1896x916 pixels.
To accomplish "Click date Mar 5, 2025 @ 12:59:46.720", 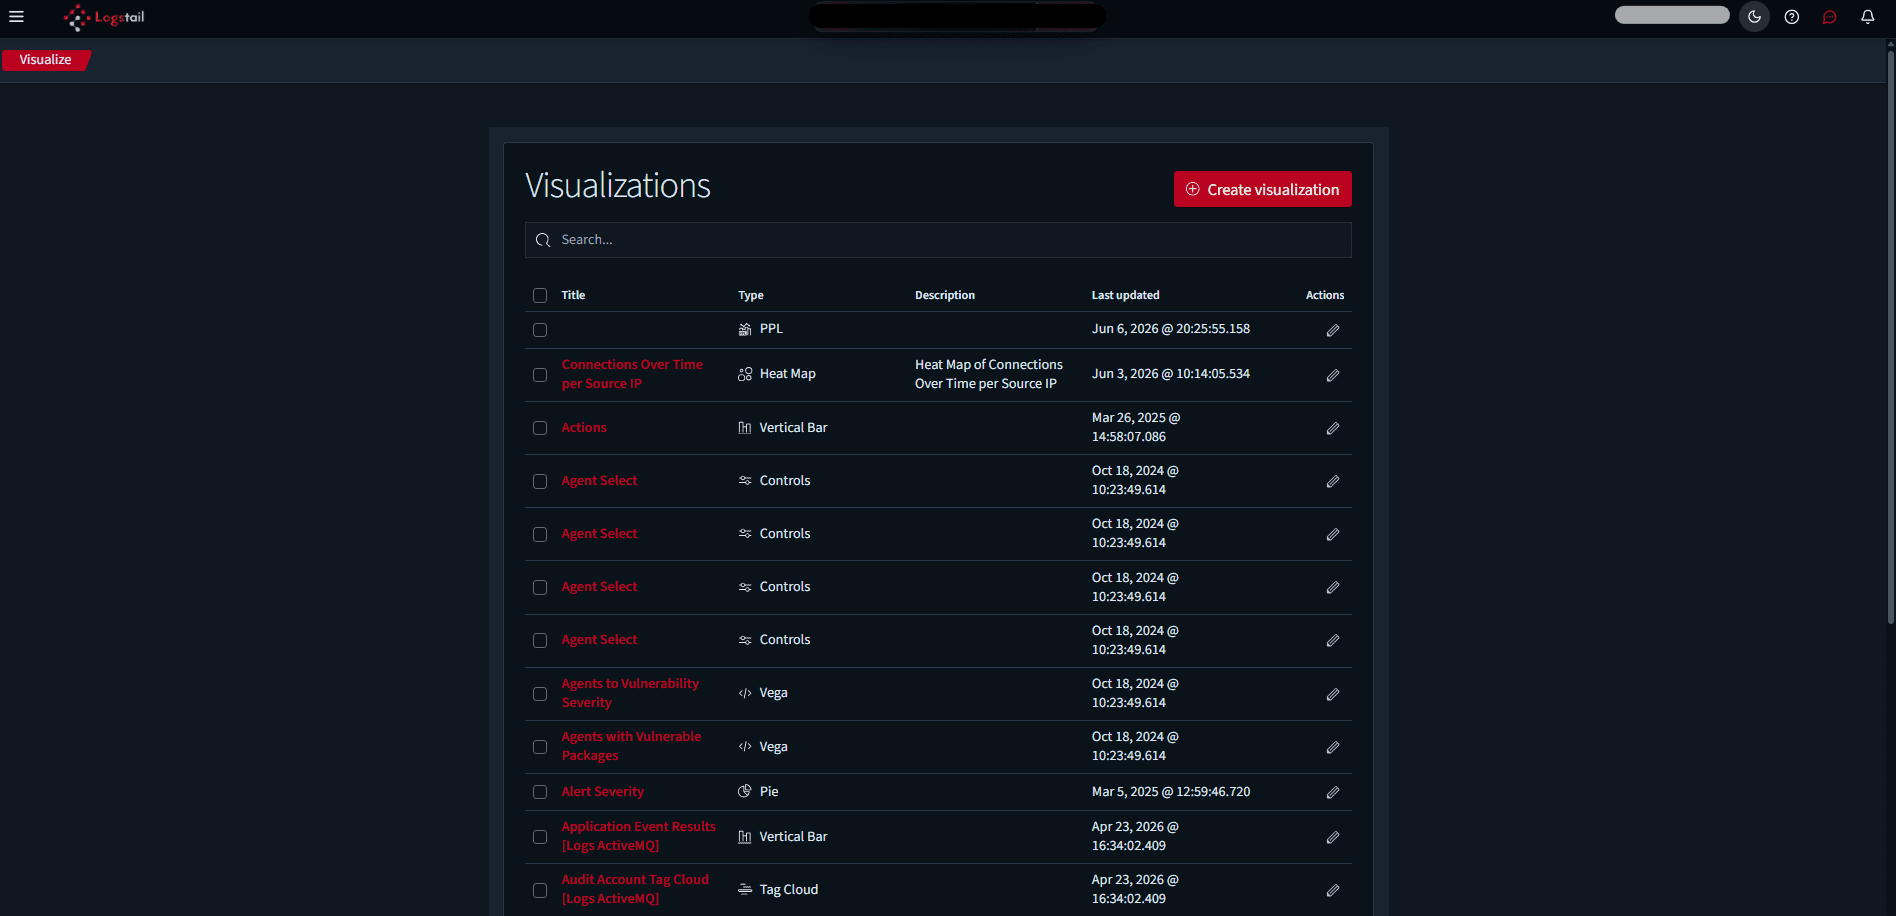I will 1171,791.
